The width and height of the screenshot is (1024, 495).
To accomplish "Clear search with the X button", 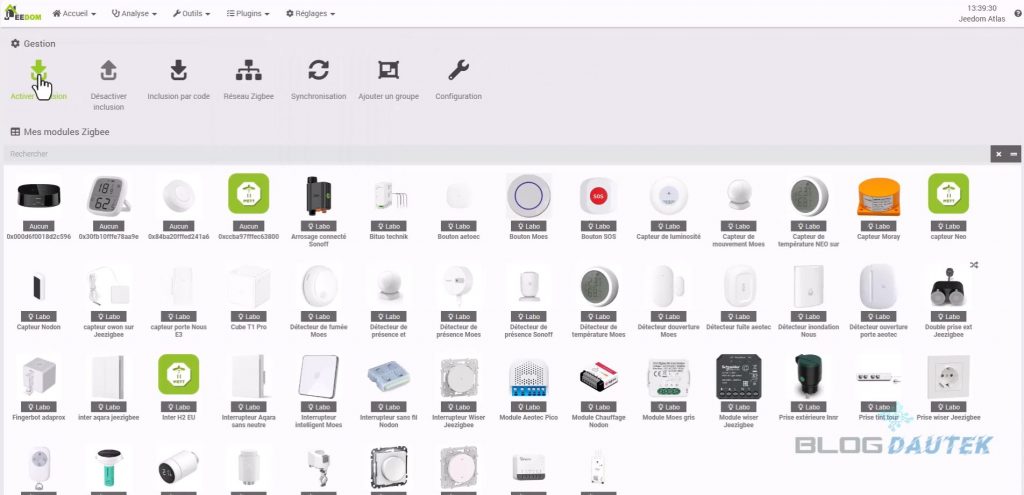I will [x=997, y=154].
